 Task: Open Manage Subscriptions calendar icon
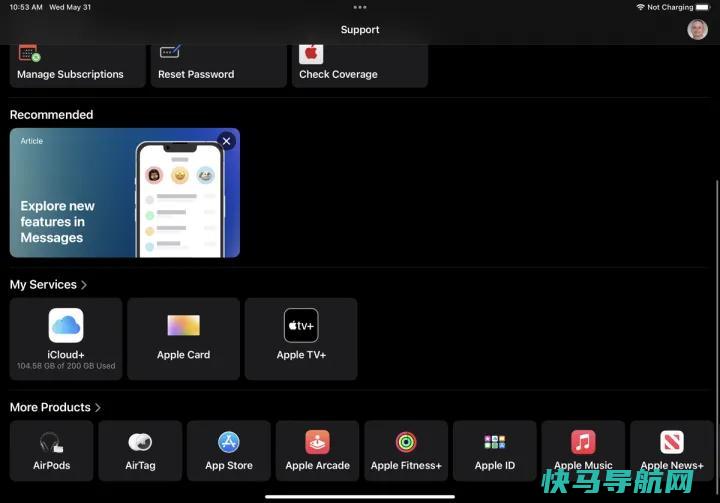coord(29,53)
